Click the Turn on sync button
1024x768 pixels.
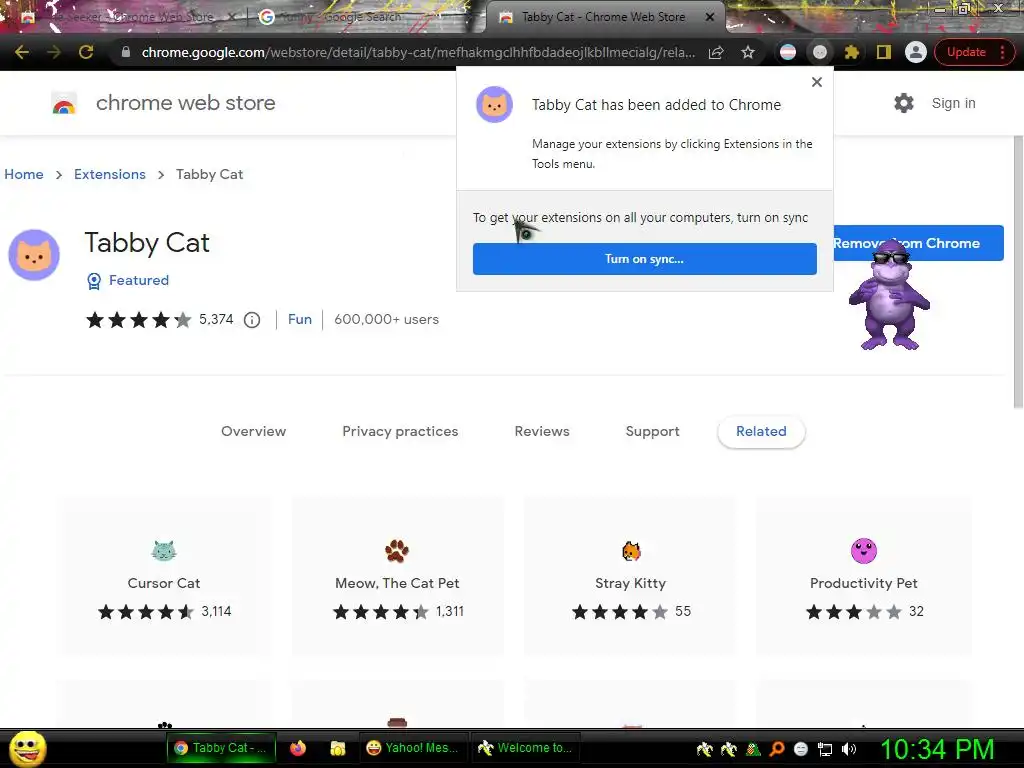[x=645, y=259]
